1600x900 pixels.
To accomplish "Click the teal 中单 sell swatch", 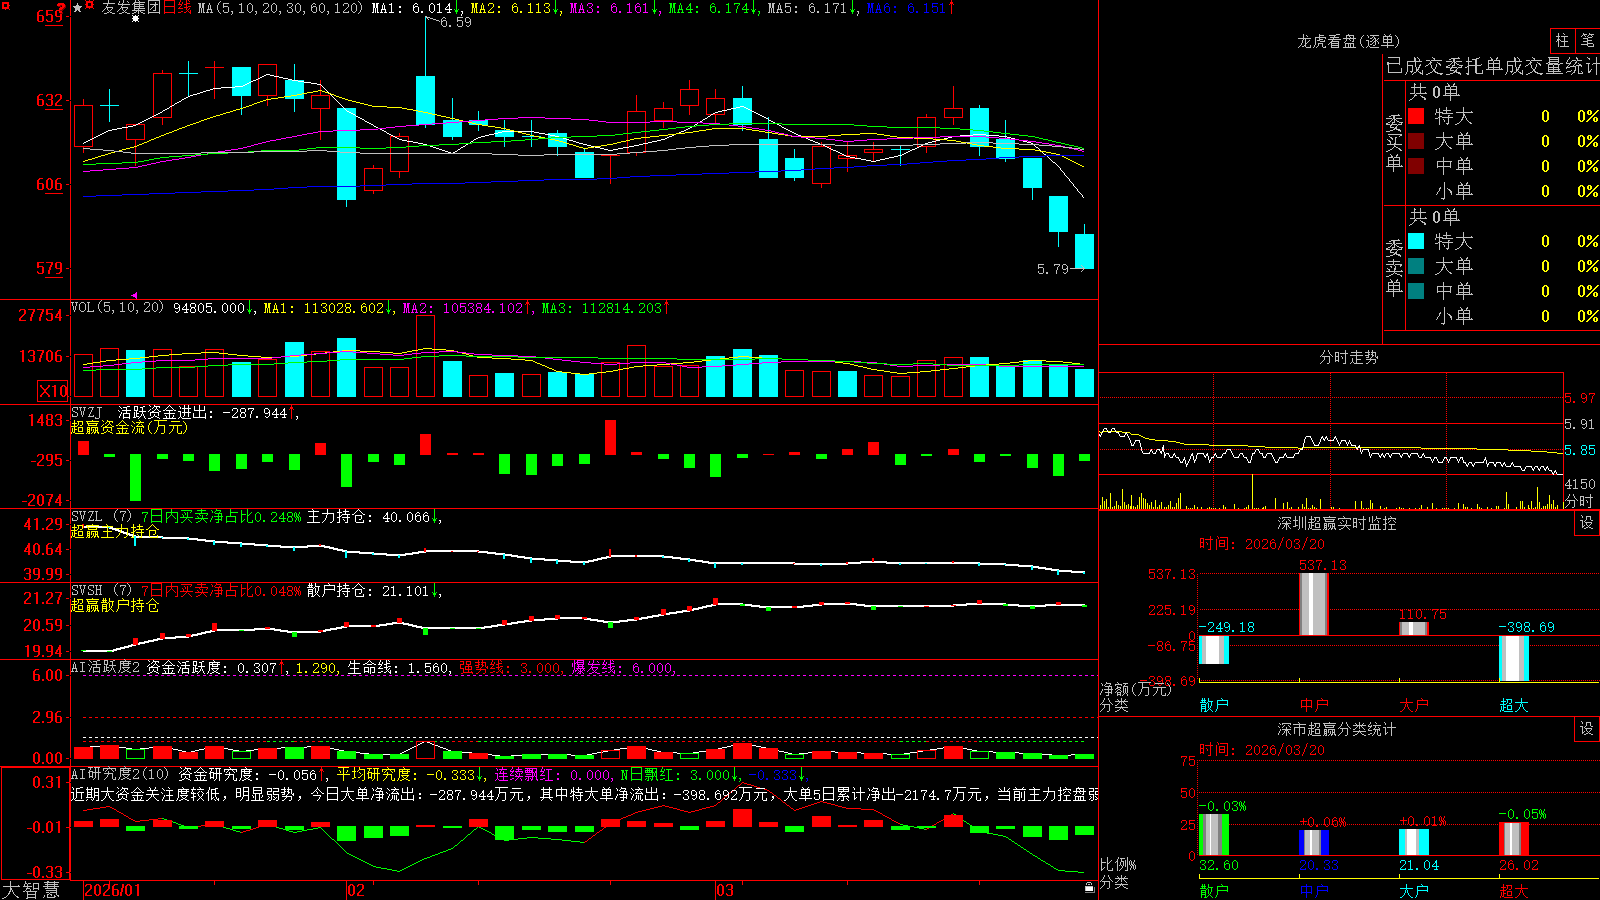I will (1416, 291).
